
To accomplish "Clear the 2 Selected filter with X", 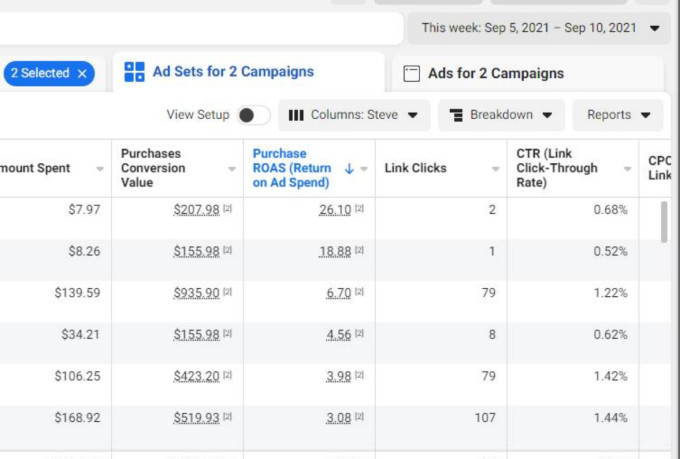I will click(82, 73).
